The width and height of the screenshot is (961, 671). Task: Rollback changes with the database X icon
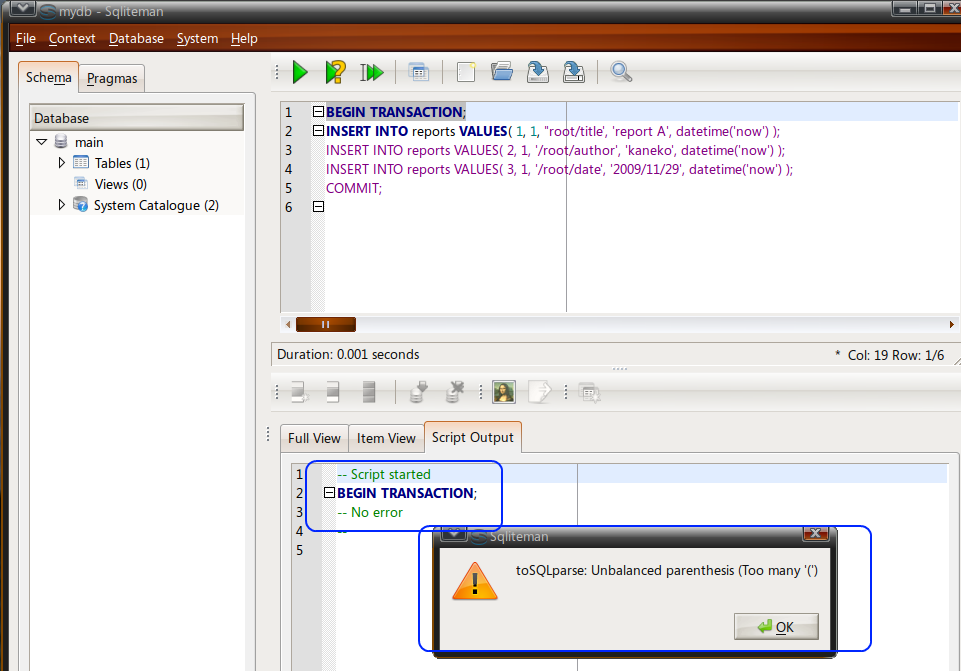coord(454,392)
